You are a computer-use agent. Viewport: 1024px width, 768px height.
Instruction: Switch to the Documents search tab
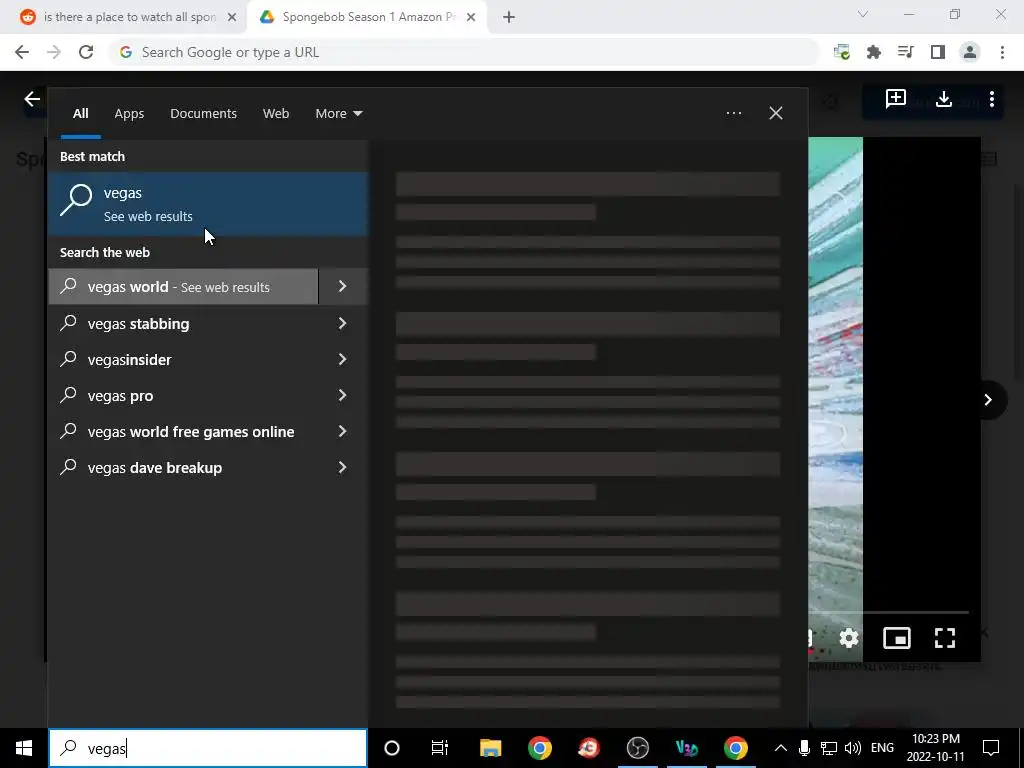(203, 114)
